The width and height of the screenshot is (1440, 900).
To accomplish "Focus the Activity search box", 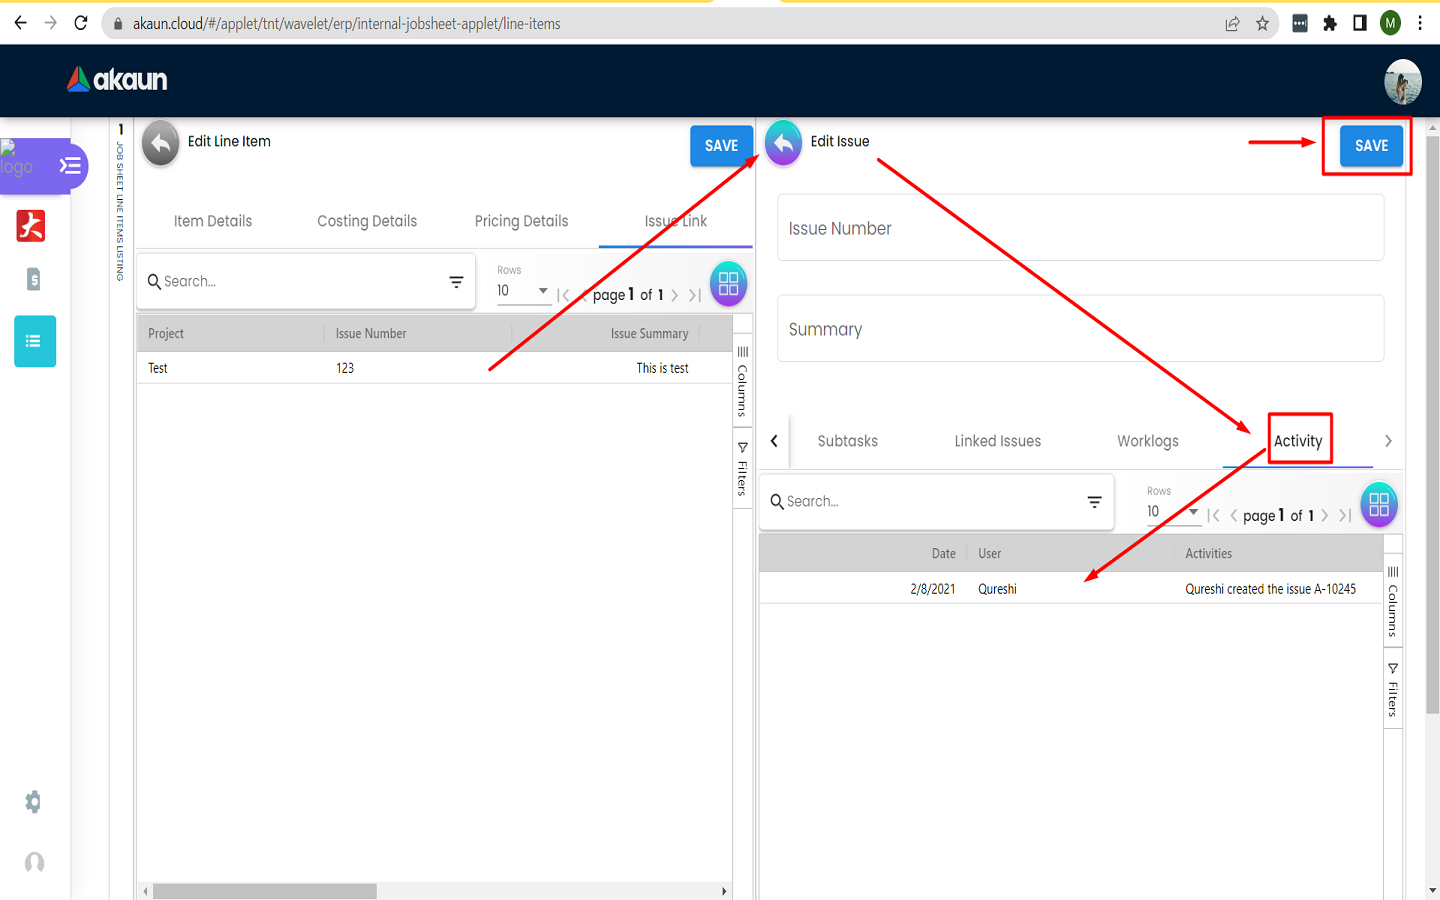I will pos(930,502).
